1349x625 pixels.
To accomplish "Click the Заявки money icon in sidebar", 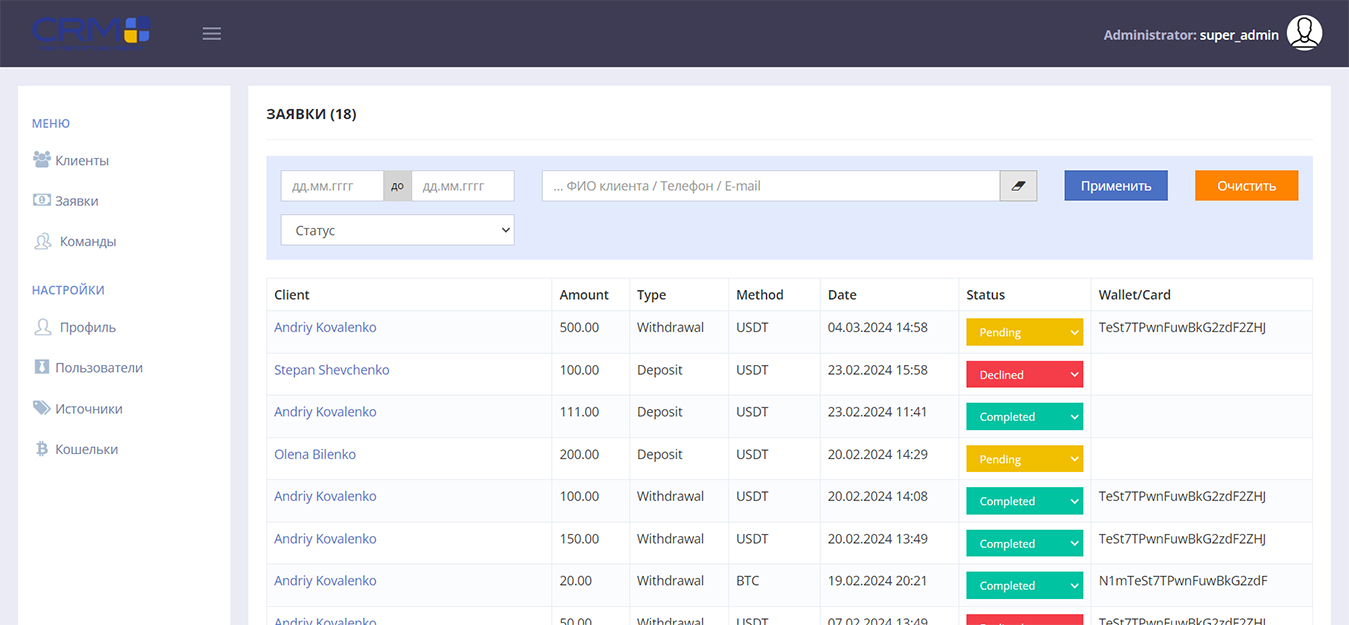I will (x=41, y=200).
